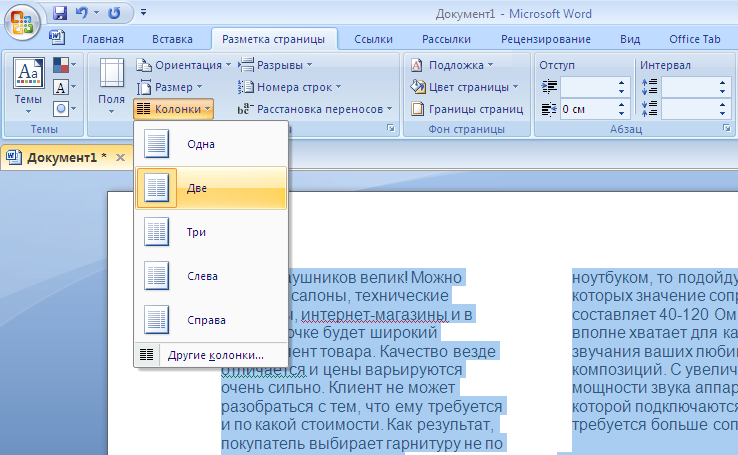Choose Слева left column layout
738x455 pixels.
(211, 276)
